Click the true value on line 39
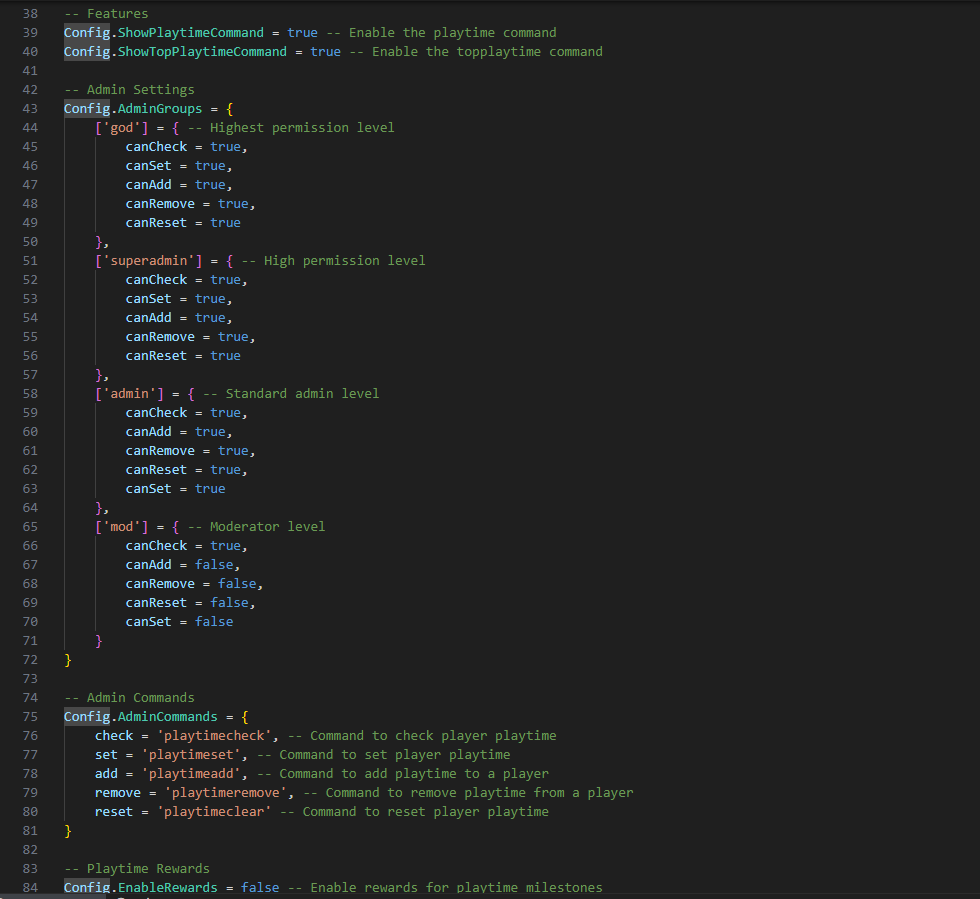980x899 pixels. point(302,33)
